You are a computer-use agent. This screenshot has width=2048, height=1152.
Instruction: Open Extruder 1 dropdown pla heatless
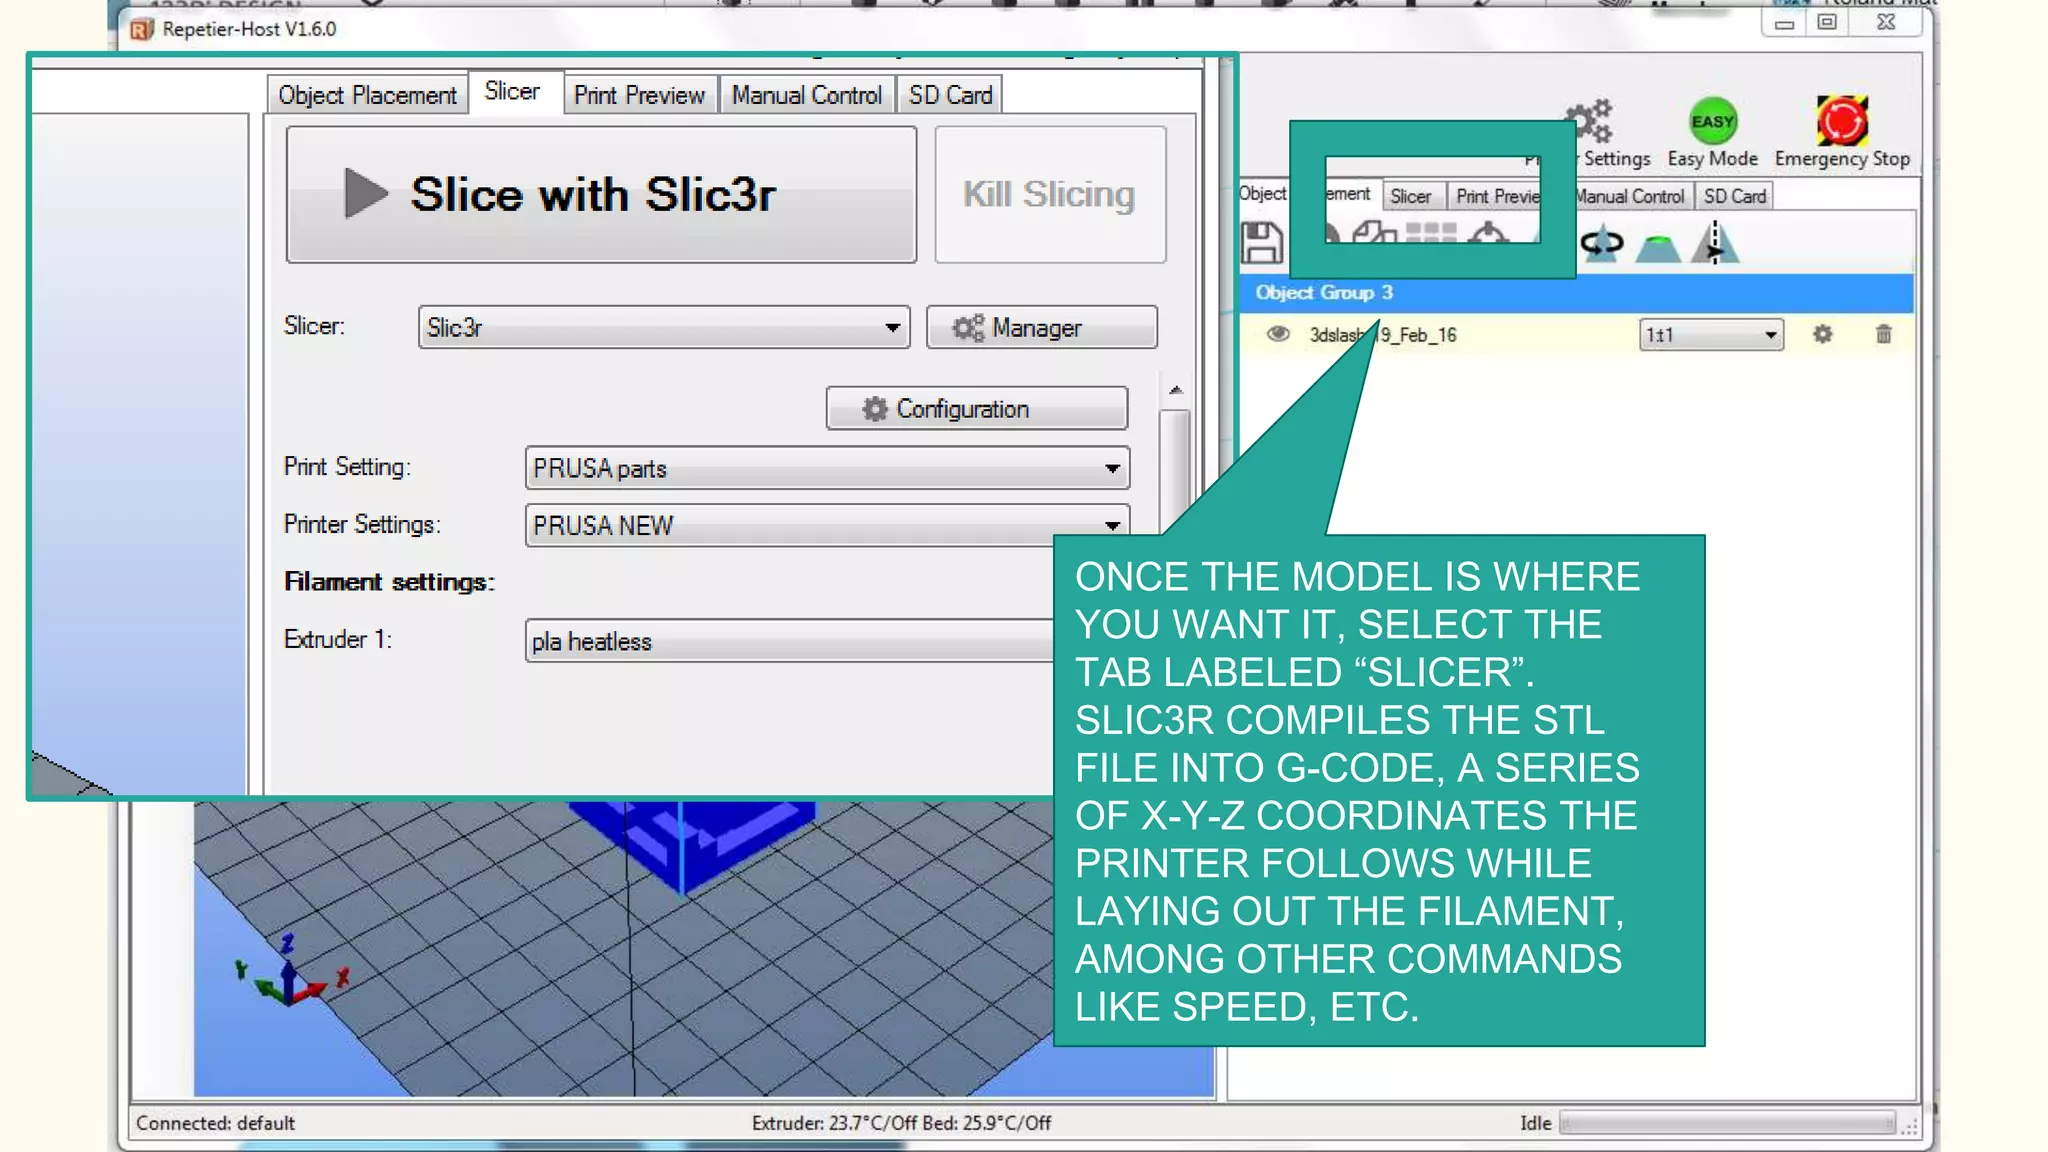point(789,641)
